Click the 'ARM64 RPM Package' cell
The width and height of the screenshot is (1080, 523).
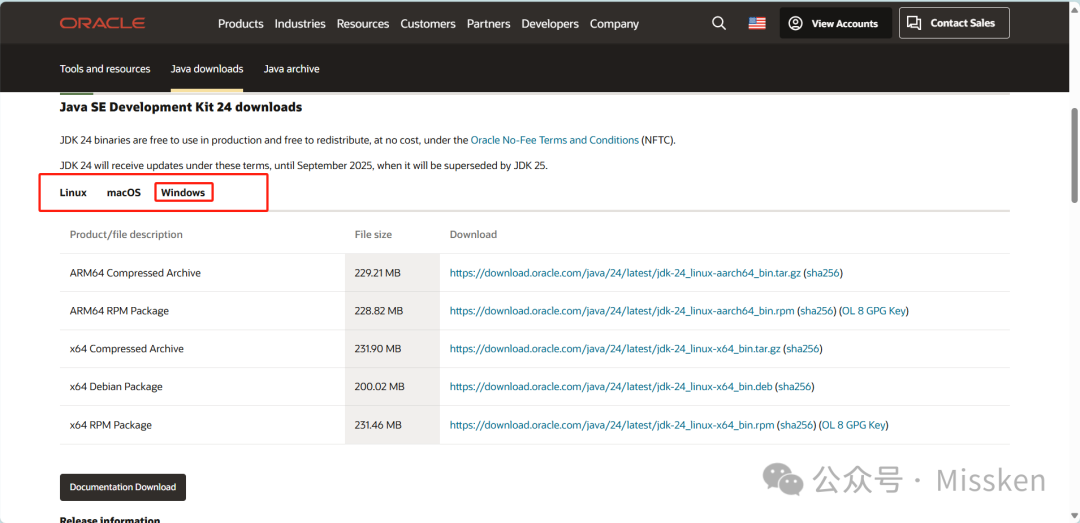tap(119, 311)
